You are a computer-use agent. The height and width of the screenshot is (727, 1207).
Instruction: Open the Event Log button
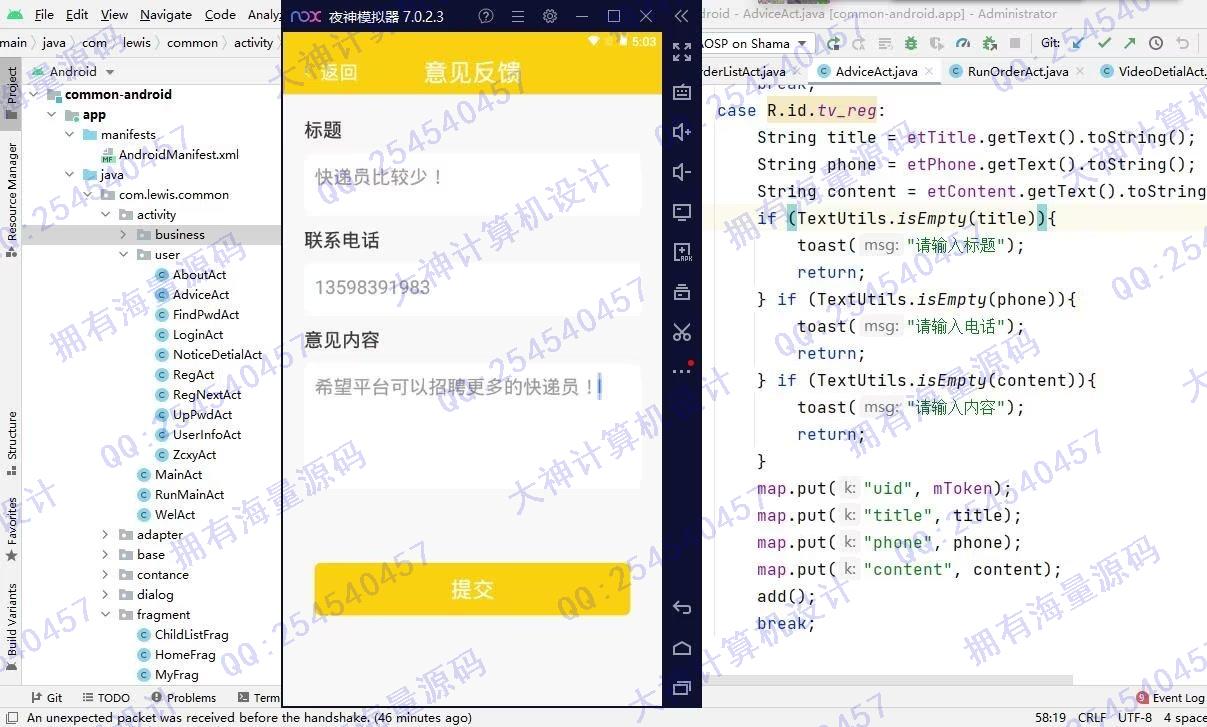[x=1170, y=698]
